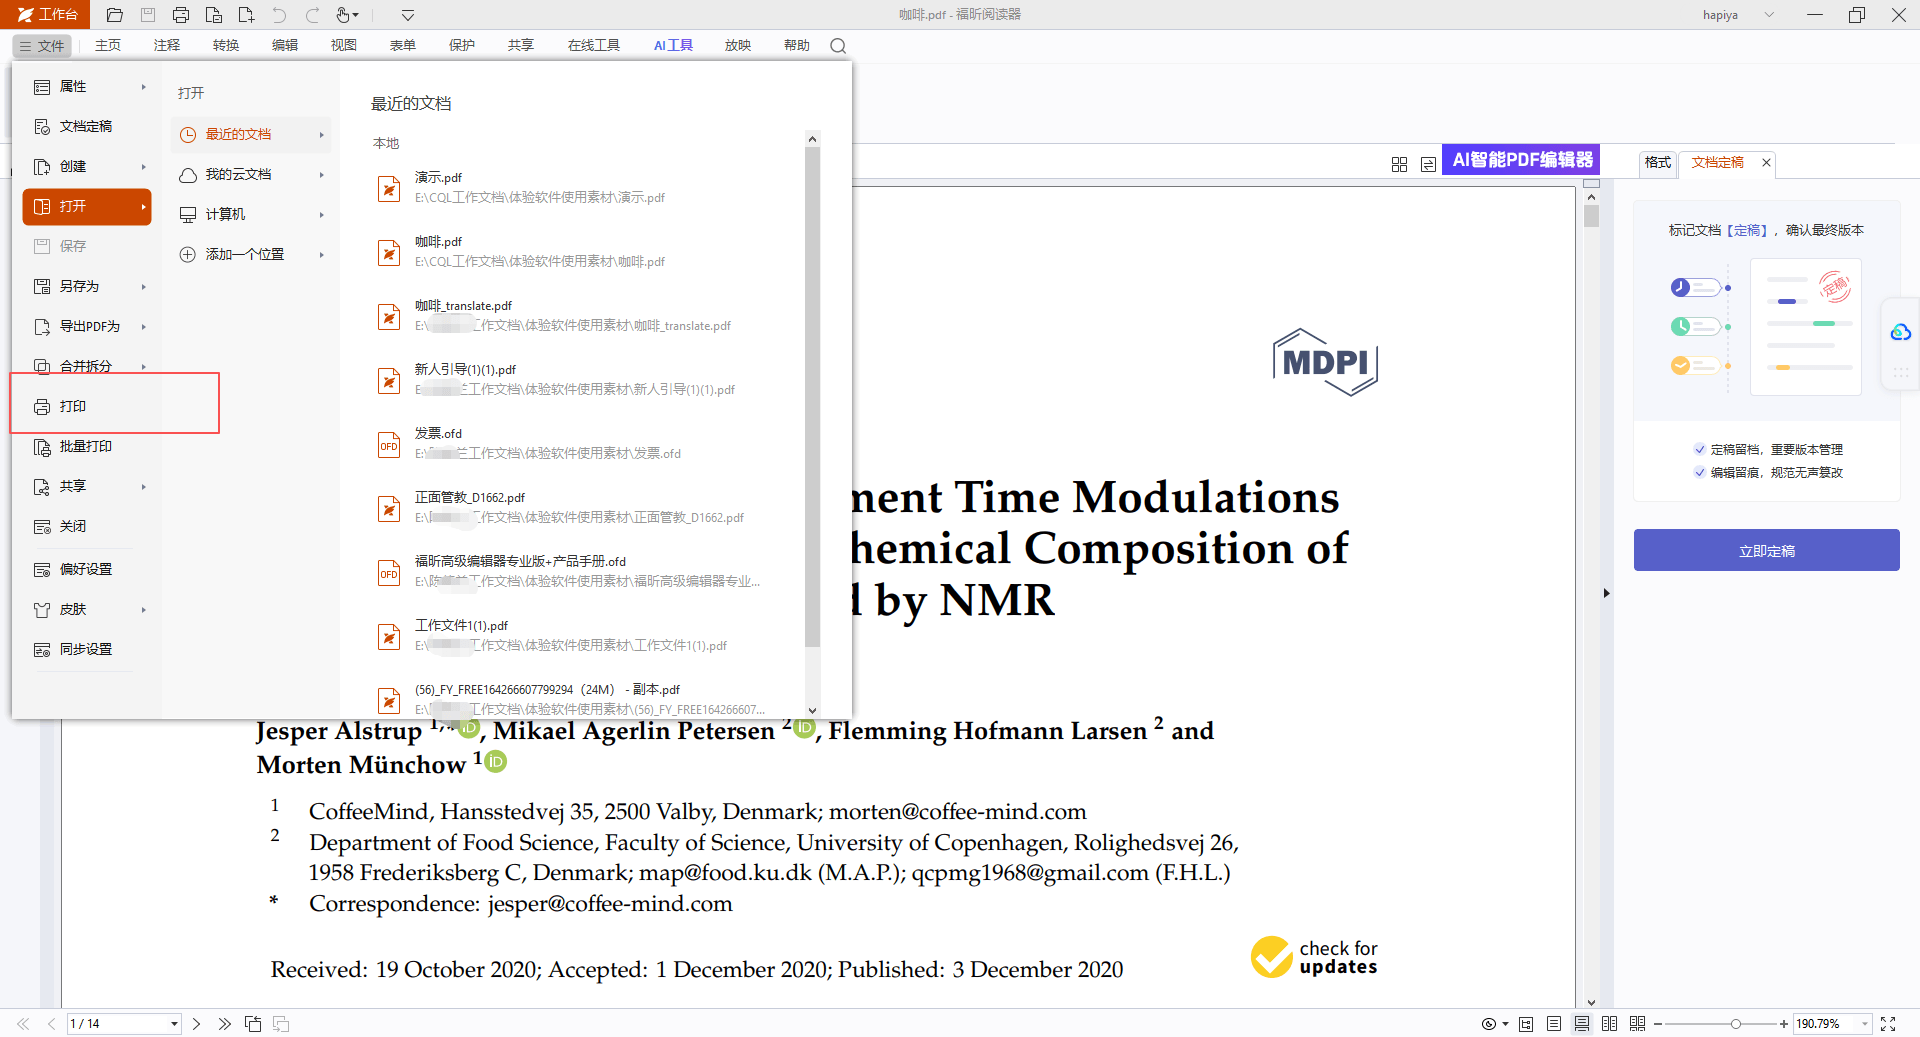1920x1037 pixels.
Task: Click the AI智能PDF编辑器 banner button
Action: coord(1521,160)
